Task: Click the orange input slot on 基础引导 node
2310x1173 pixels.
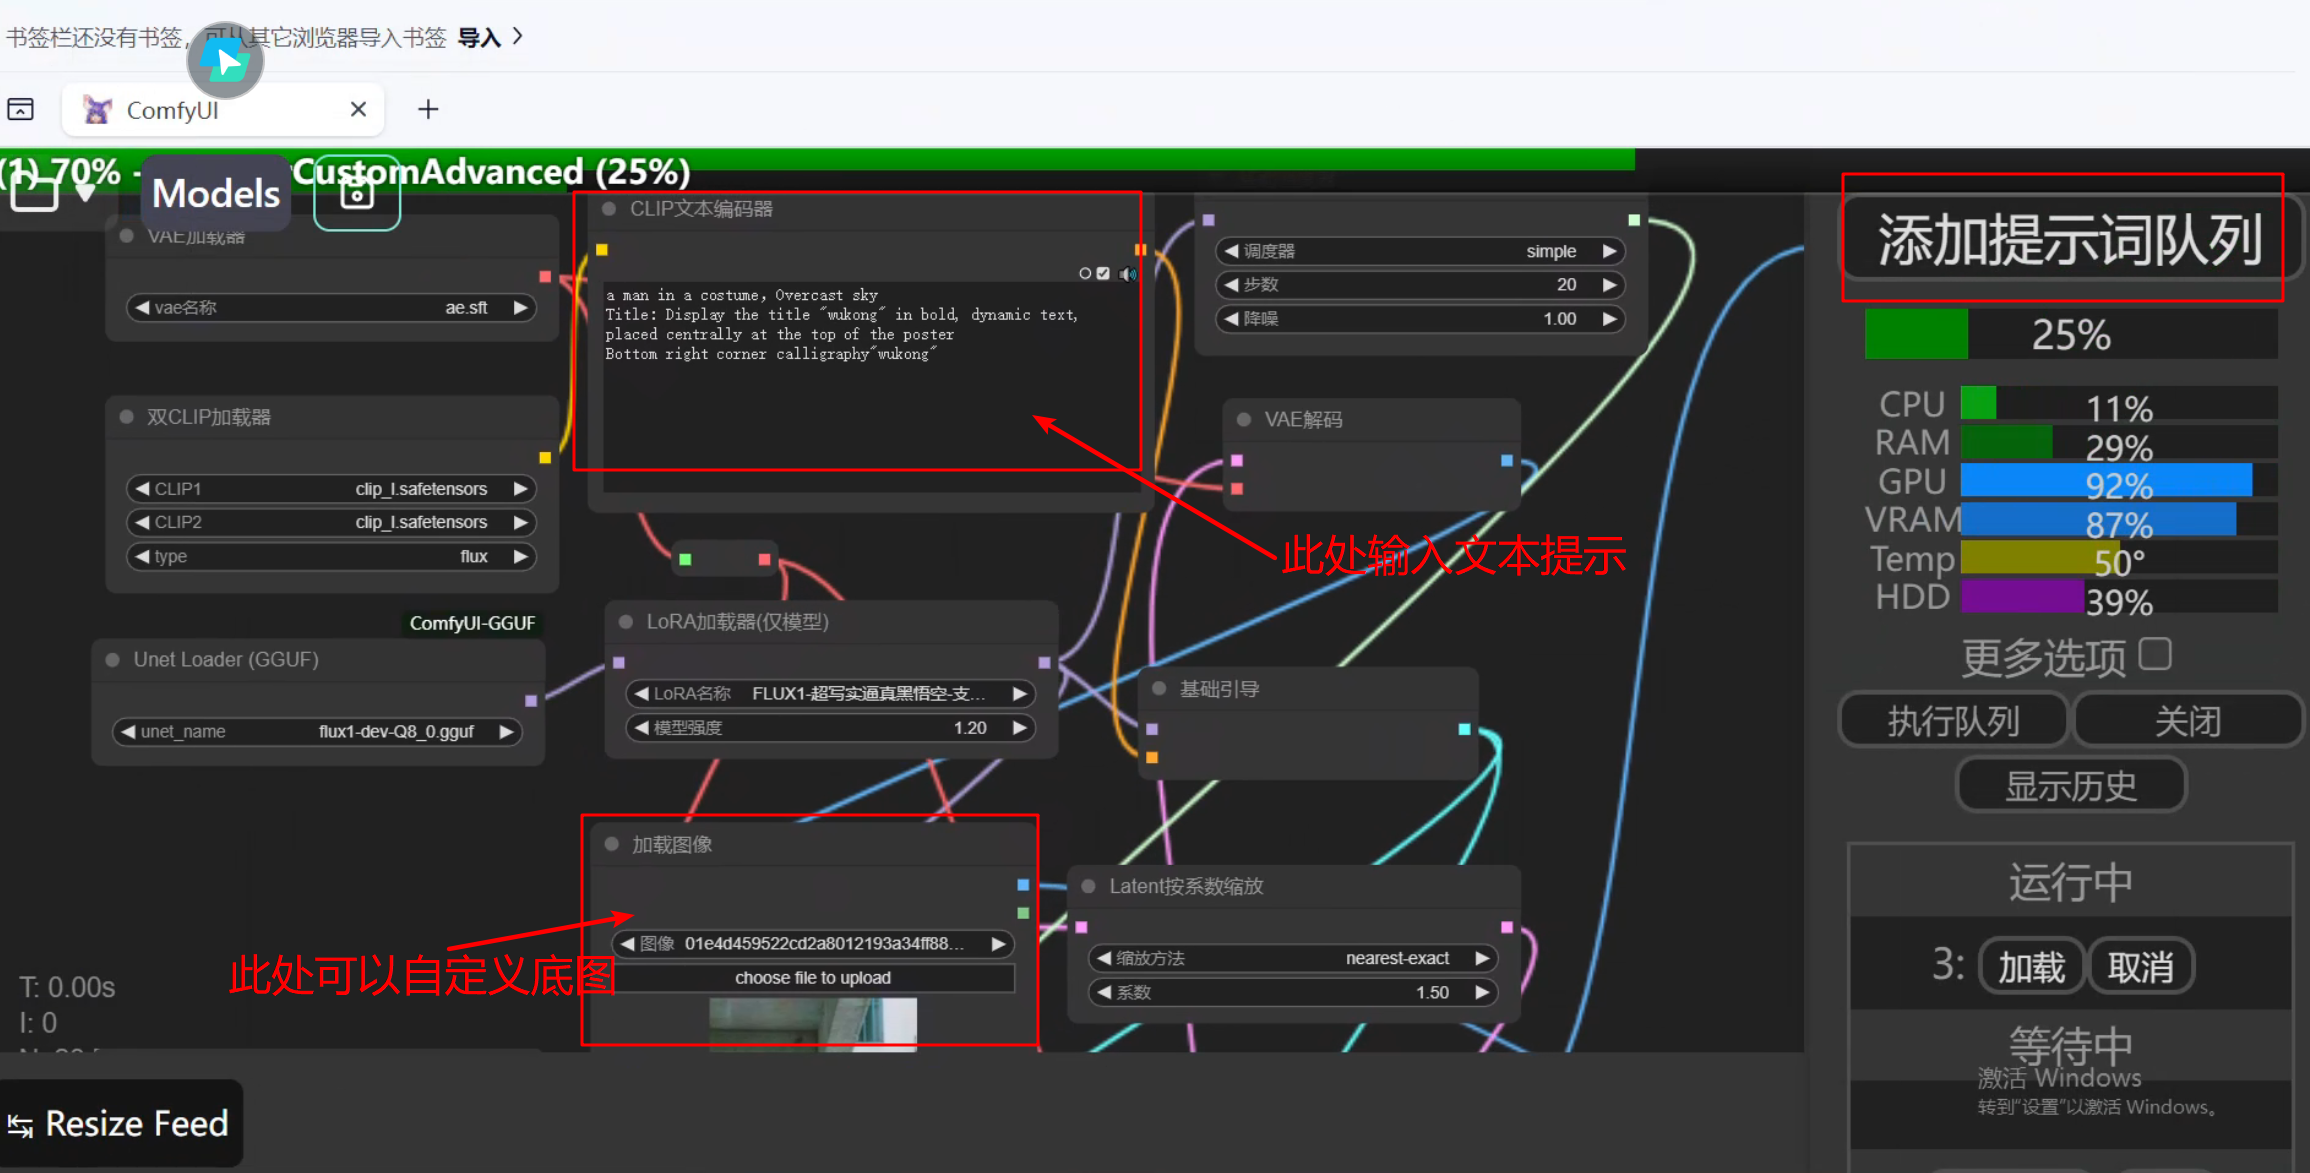Action: (x=1152, y=757)
